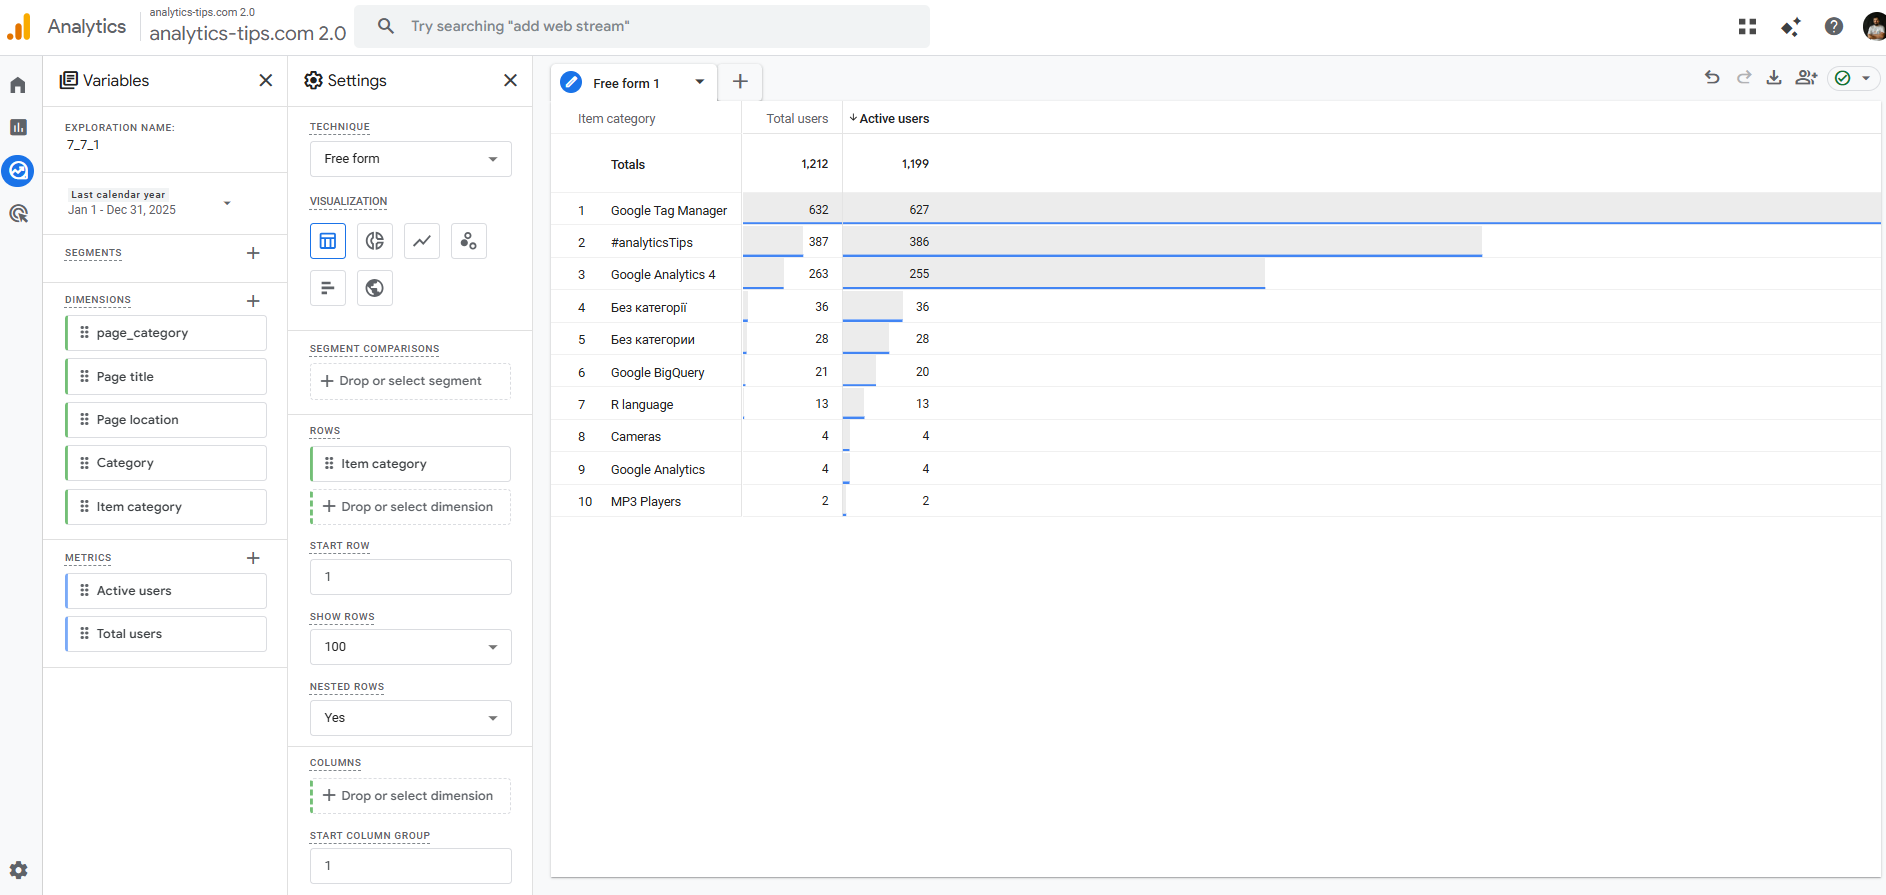The image size is (1886, 895).
Task: Share exploration with other users
Action: tap(1806, 78)
